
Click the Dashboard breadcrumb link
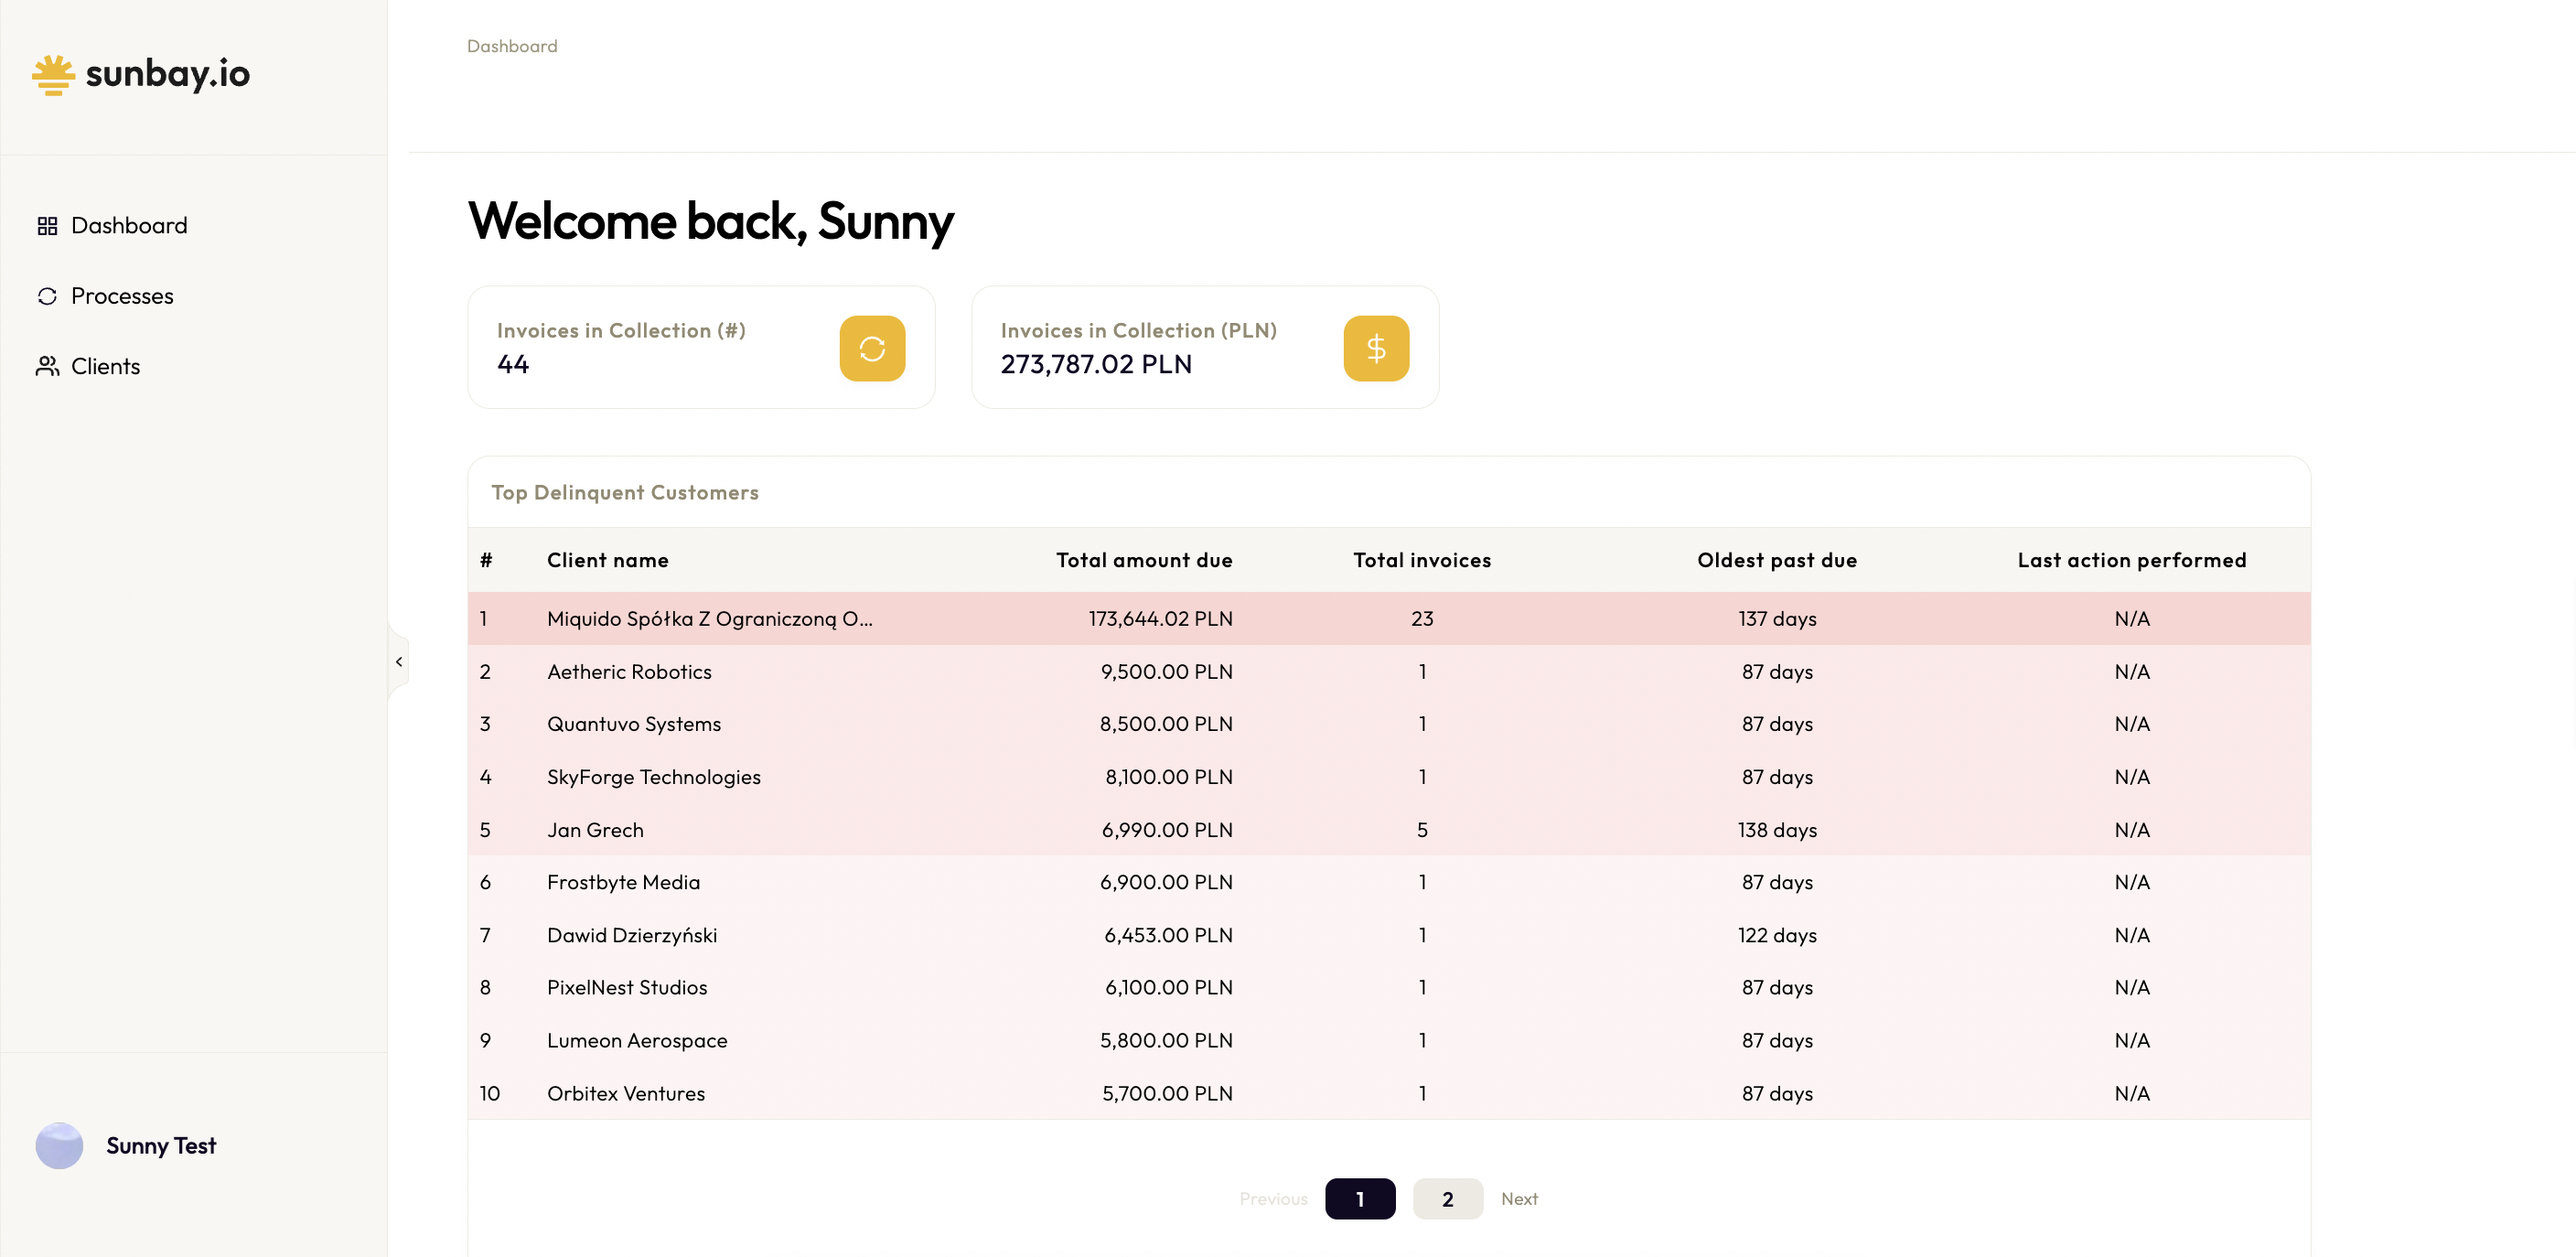[512, 46]
